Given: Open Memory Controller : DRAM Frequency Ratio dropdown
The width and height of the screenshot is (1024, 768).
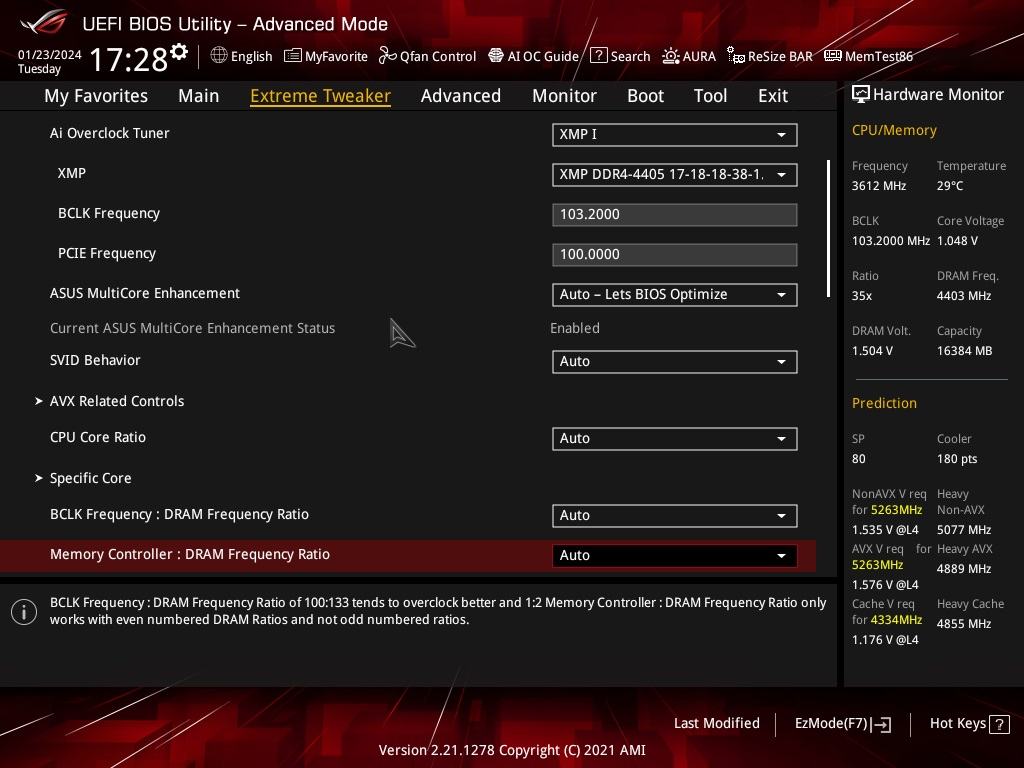Looking at the screenshot, I should pyautogui.click(x=675, y=556).
